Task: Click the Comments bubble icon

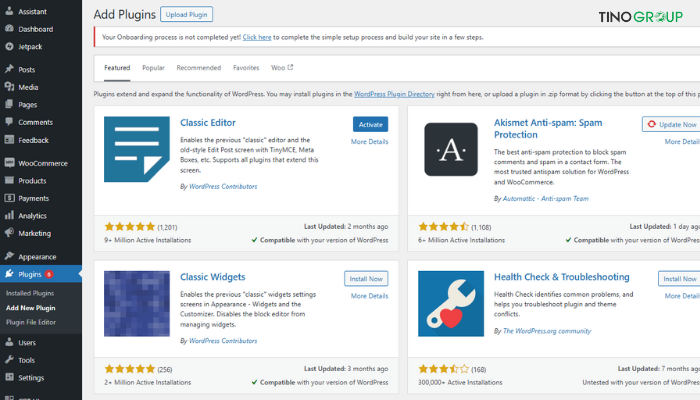Action: tap(9, 121)
